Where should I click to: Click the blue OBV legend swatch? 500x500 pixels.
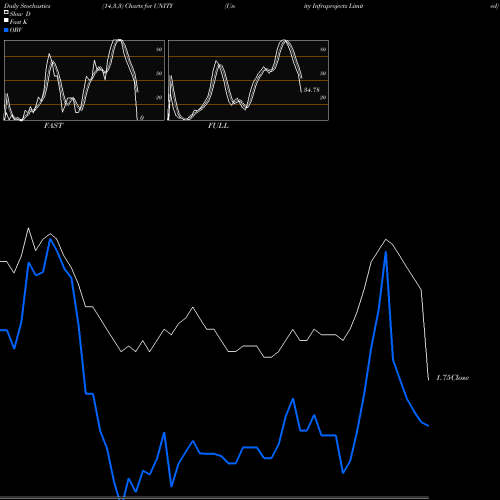point(6,30)
